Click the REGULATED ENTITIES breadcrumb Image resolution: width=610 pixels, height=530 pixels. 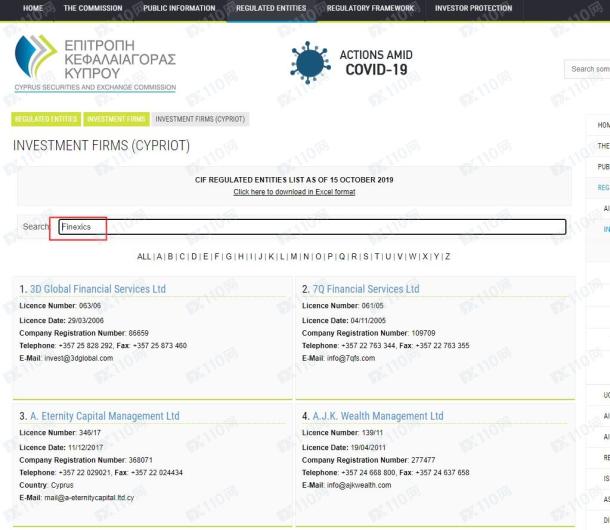[46, 119]
